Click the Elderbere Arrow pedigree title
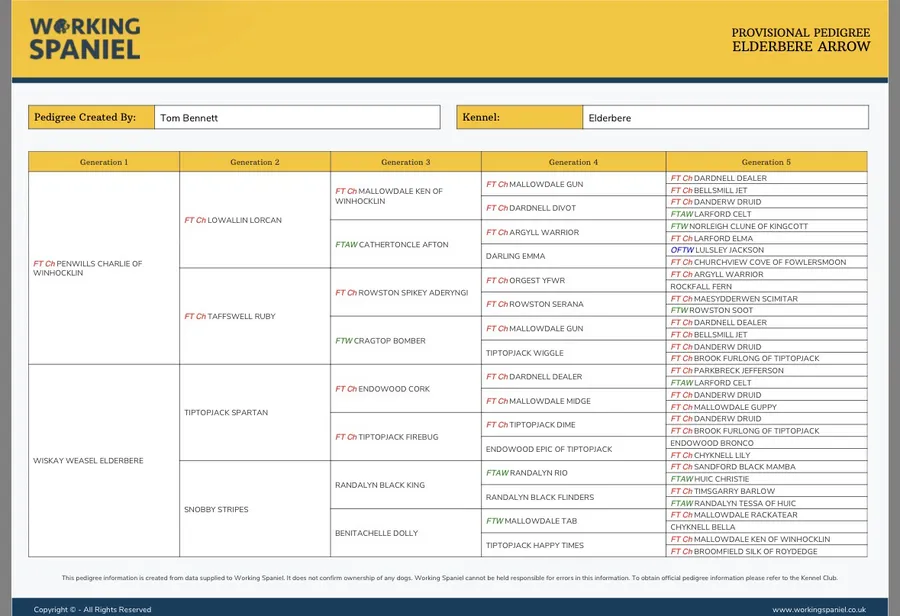This screenshot has height=616, width=900. pyautogui.click(x=800, y=46)
